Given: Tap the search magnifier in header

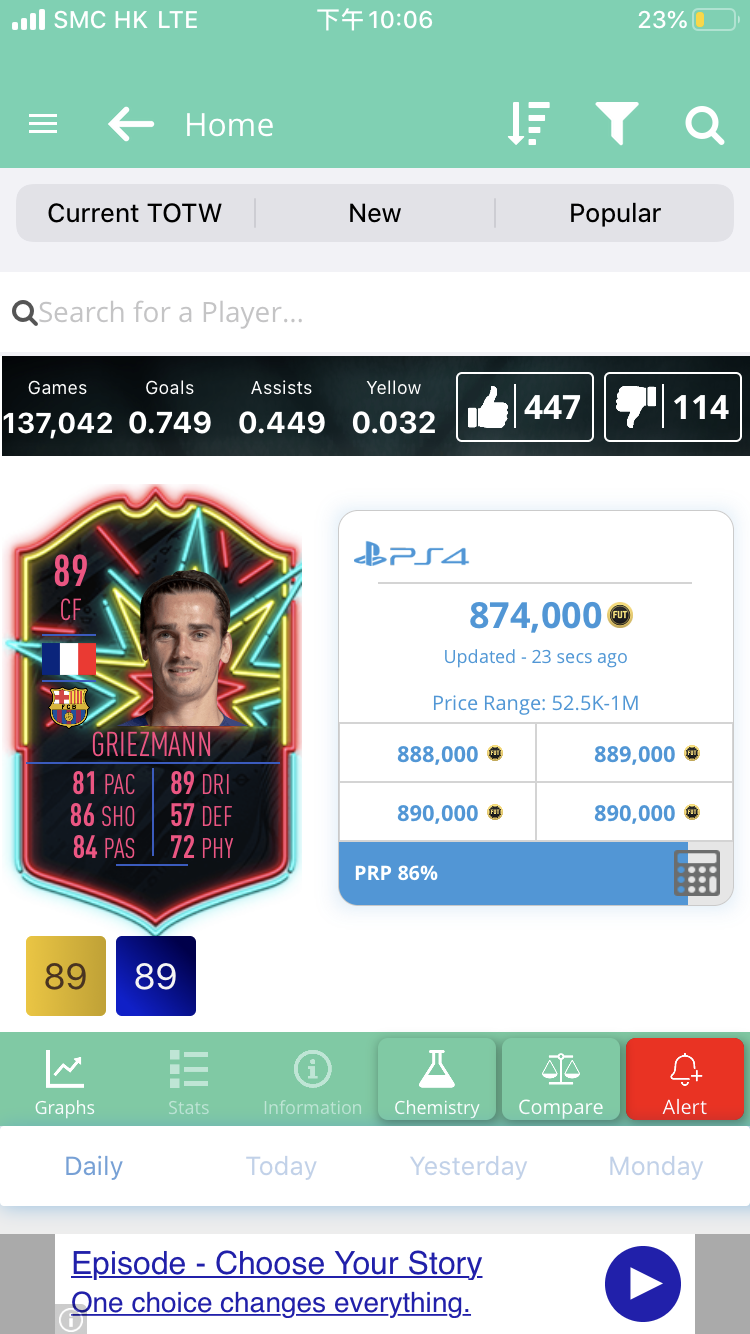Looking at the screenshot, I should click(704, 125).
